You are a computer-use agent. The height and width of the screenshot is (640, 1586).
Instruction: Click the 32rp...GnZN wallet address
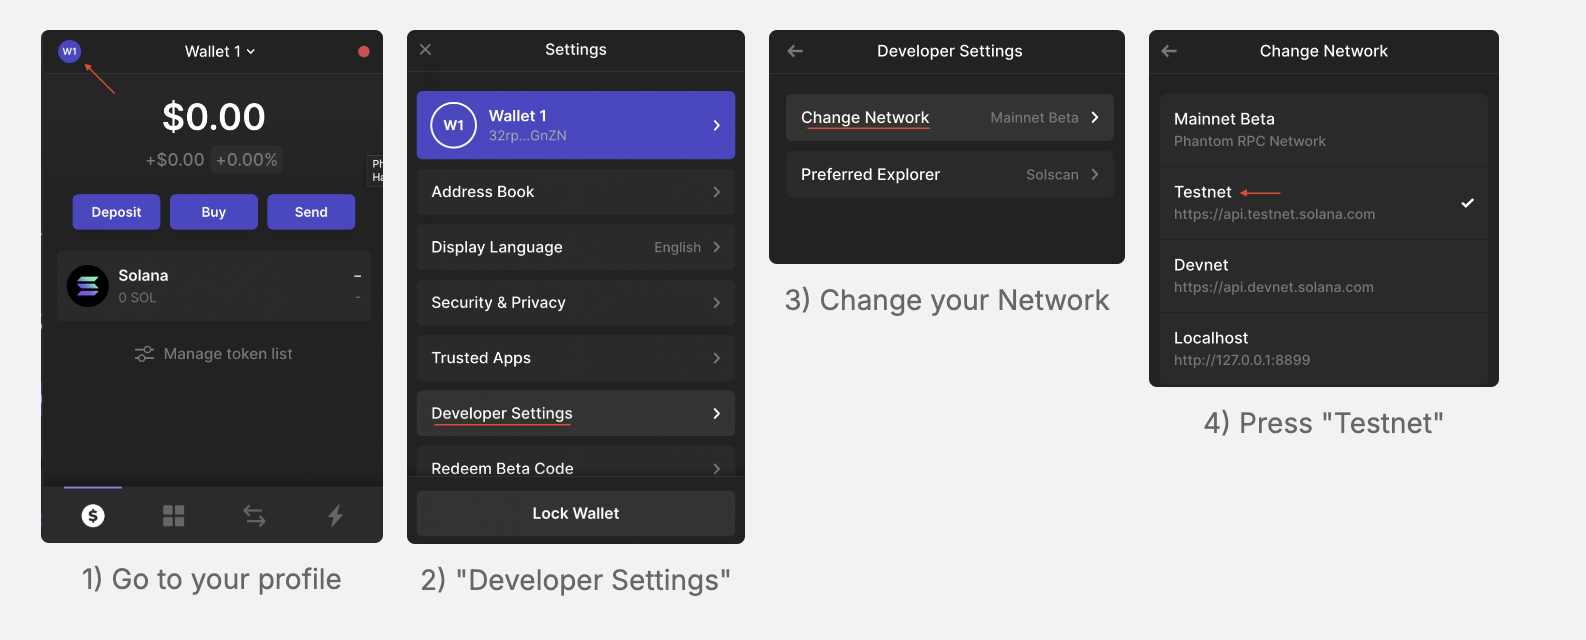tap(527, 136)
